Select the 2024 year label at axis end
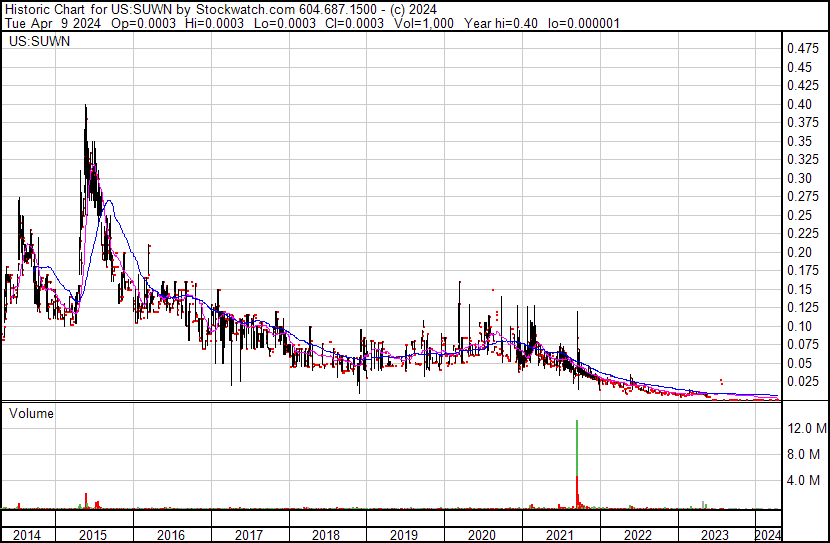Viewport: 830px width, 543px height. [768, 535]
